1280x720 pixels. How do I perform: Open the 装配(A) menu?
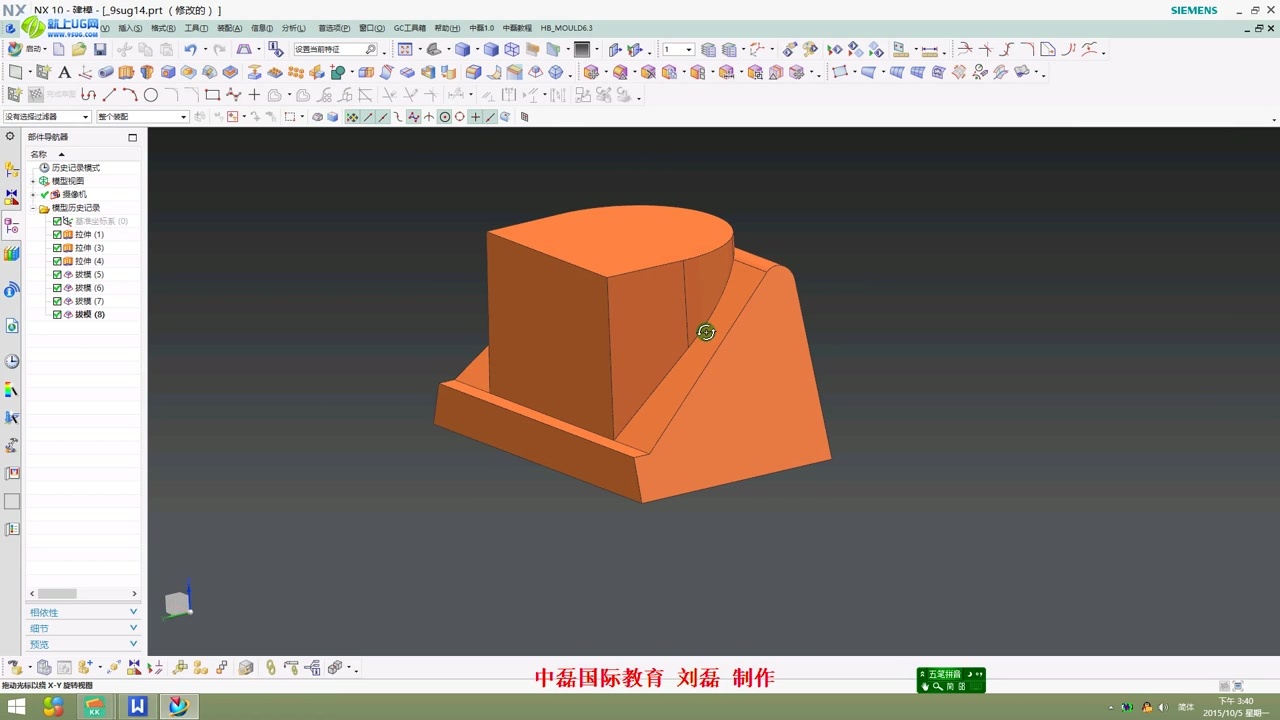230,28
